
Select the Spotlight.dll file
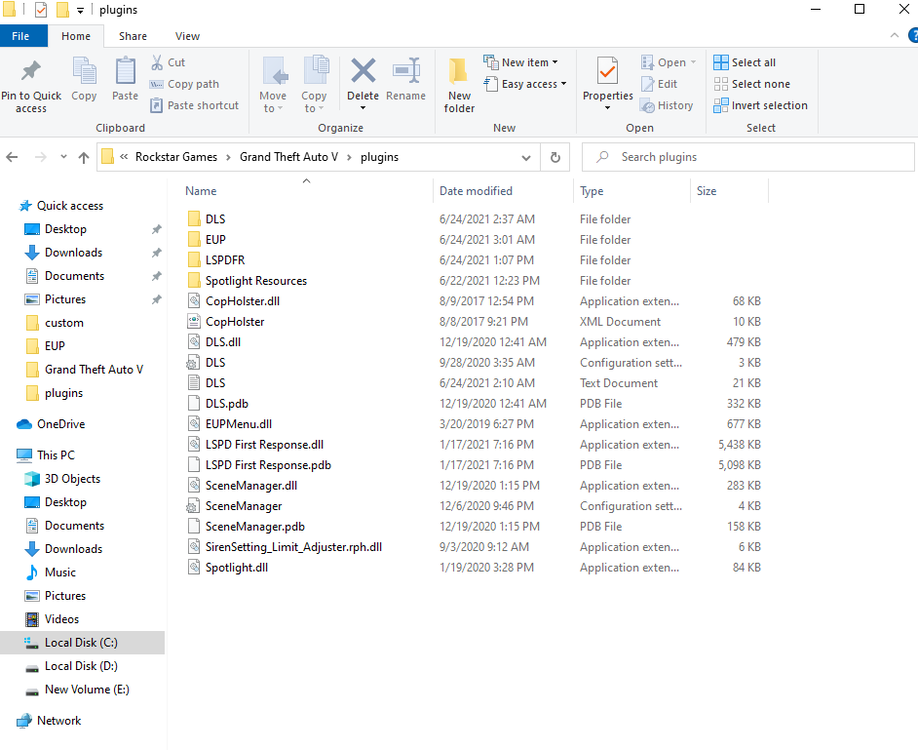[237, 567]
